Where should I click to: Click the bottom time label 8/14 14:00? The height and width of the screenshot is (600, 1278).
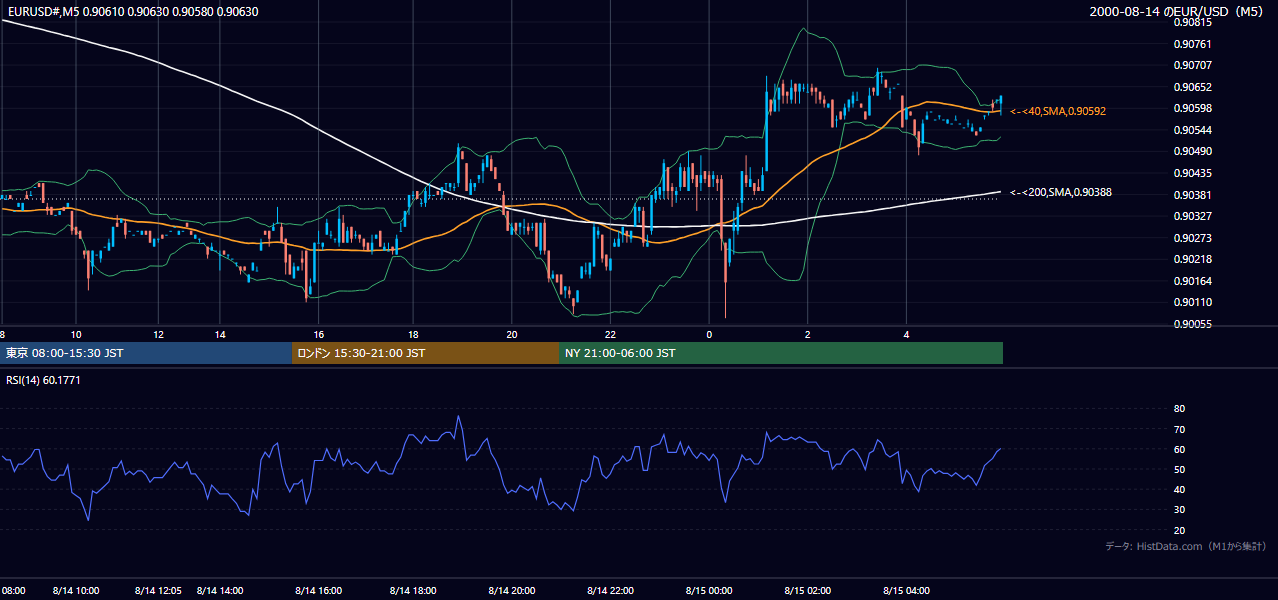(x=222, y=590)
